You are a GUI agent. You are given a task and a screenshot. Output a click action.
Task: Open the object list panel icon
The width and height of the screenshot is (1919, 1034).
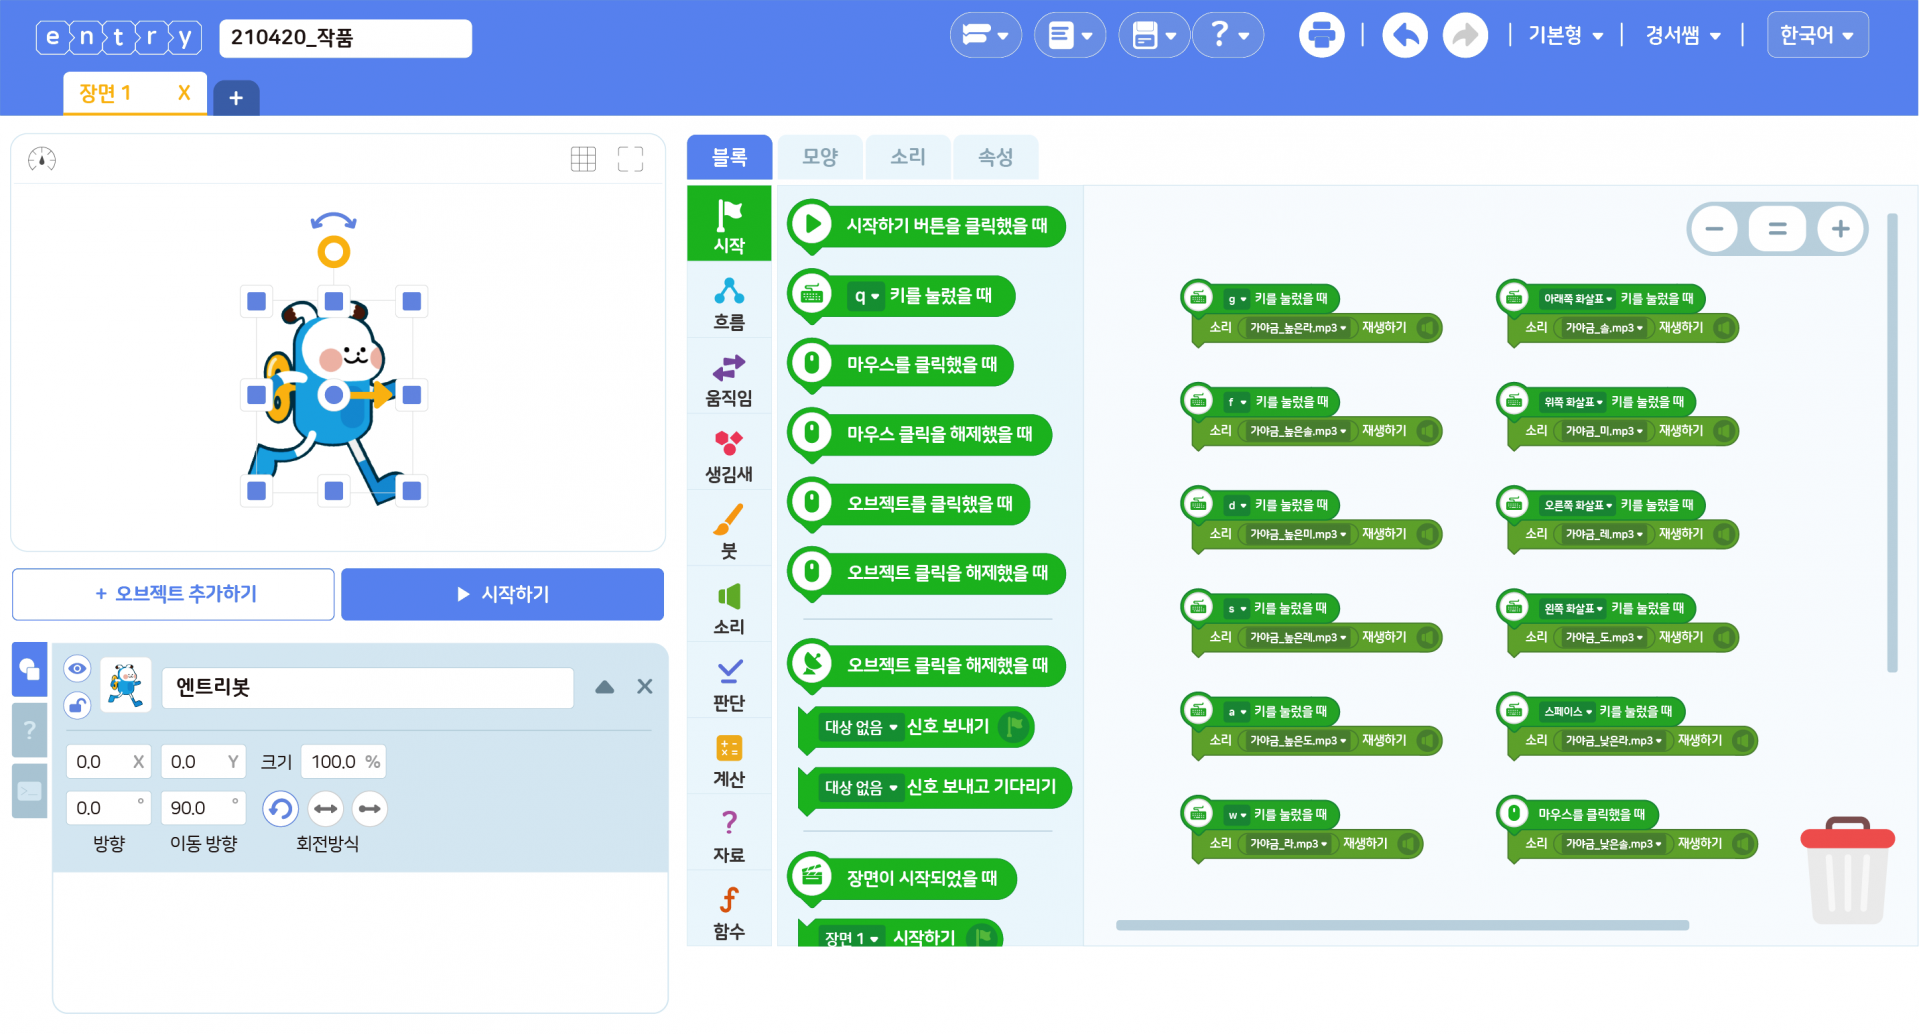pyautogui.click(x=29, y=669)
